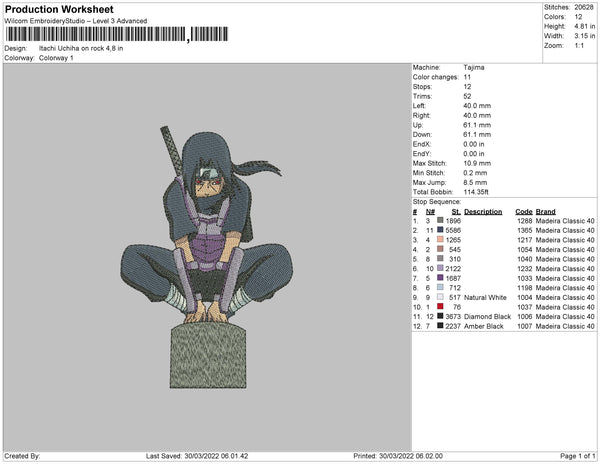
Task: Select the Diamond Black color swatch
Action: point(440,316)
